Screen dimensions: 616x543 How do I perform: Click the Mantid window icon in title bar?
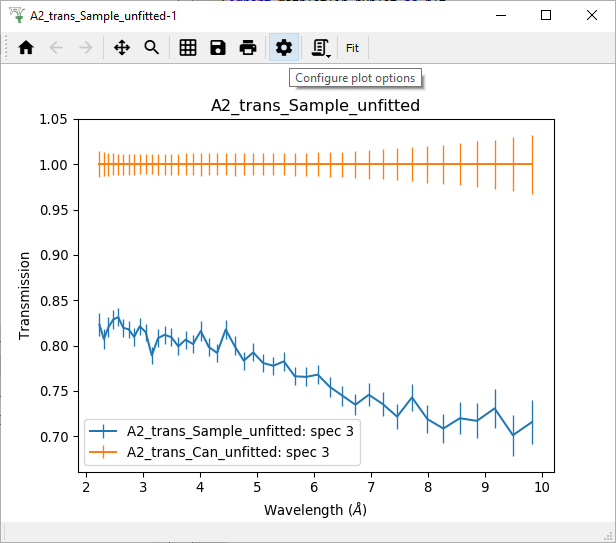pyautogui.click(x=15, y=15)
